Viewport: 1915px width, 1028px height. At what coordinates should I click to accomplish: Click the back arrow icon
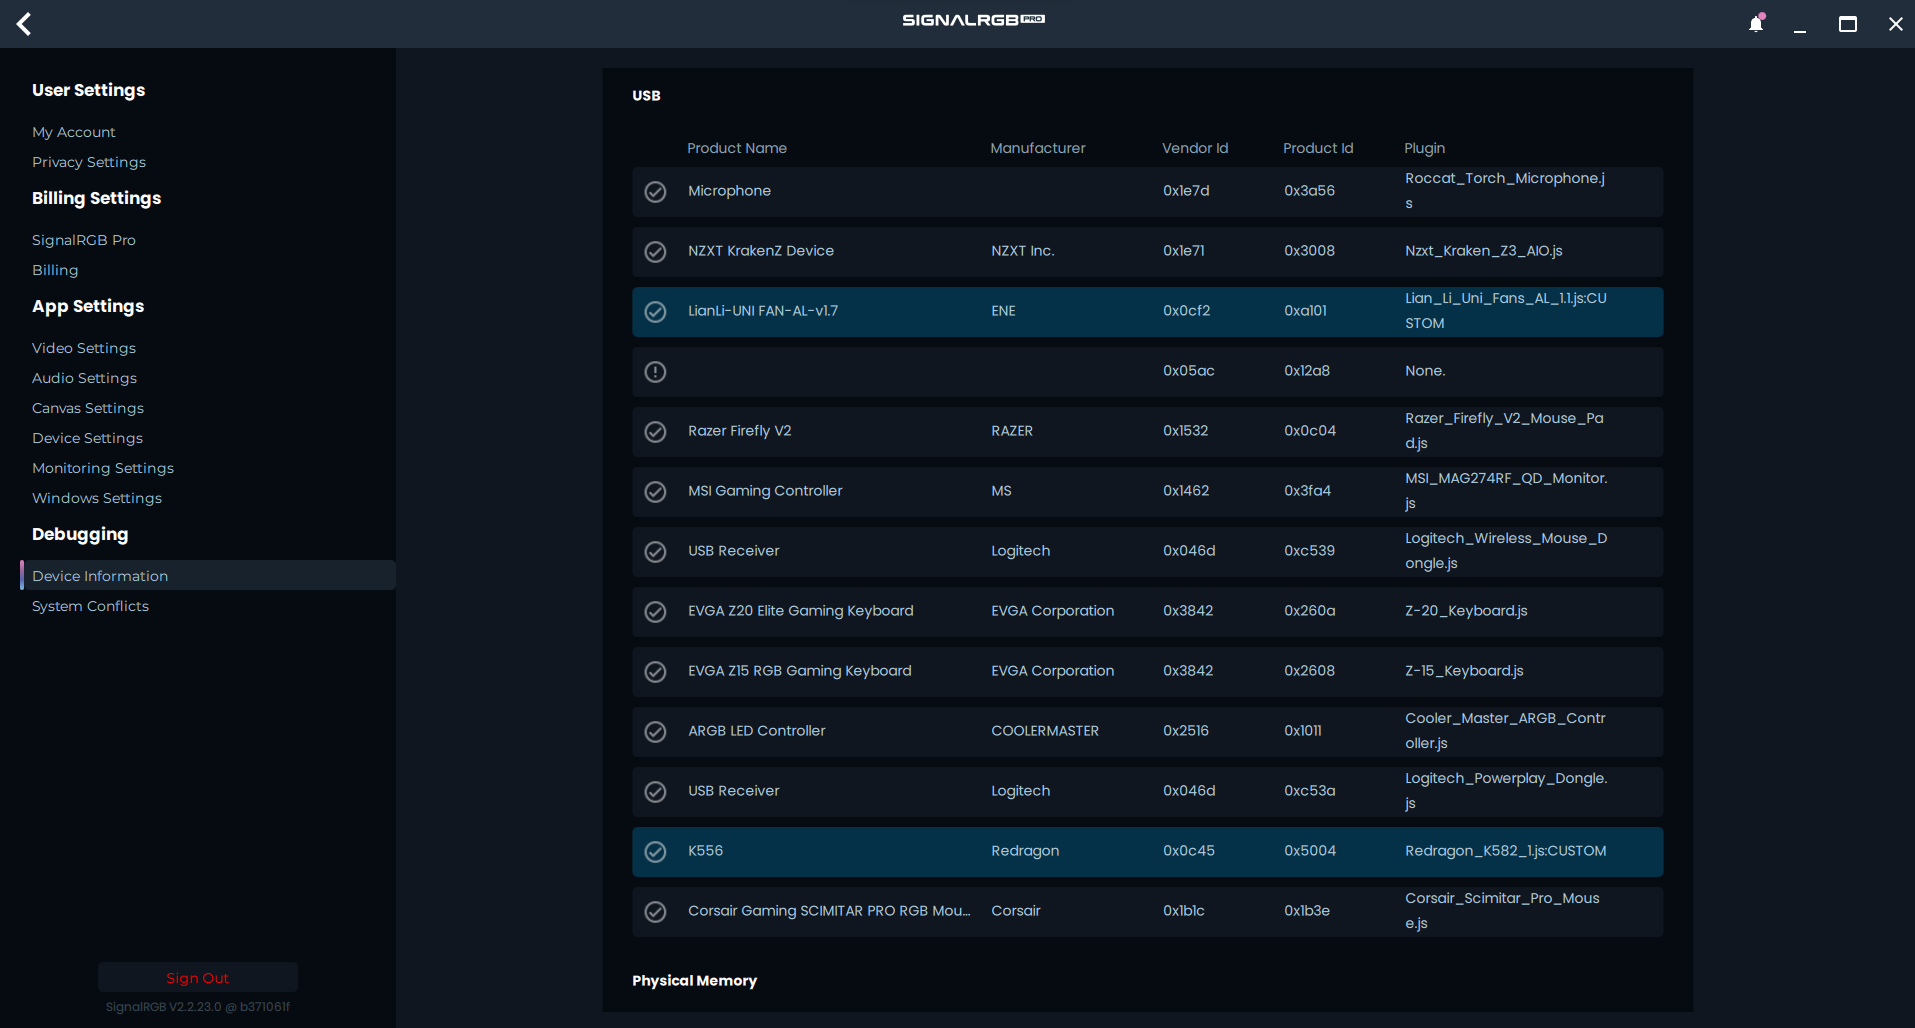[25, 24]
